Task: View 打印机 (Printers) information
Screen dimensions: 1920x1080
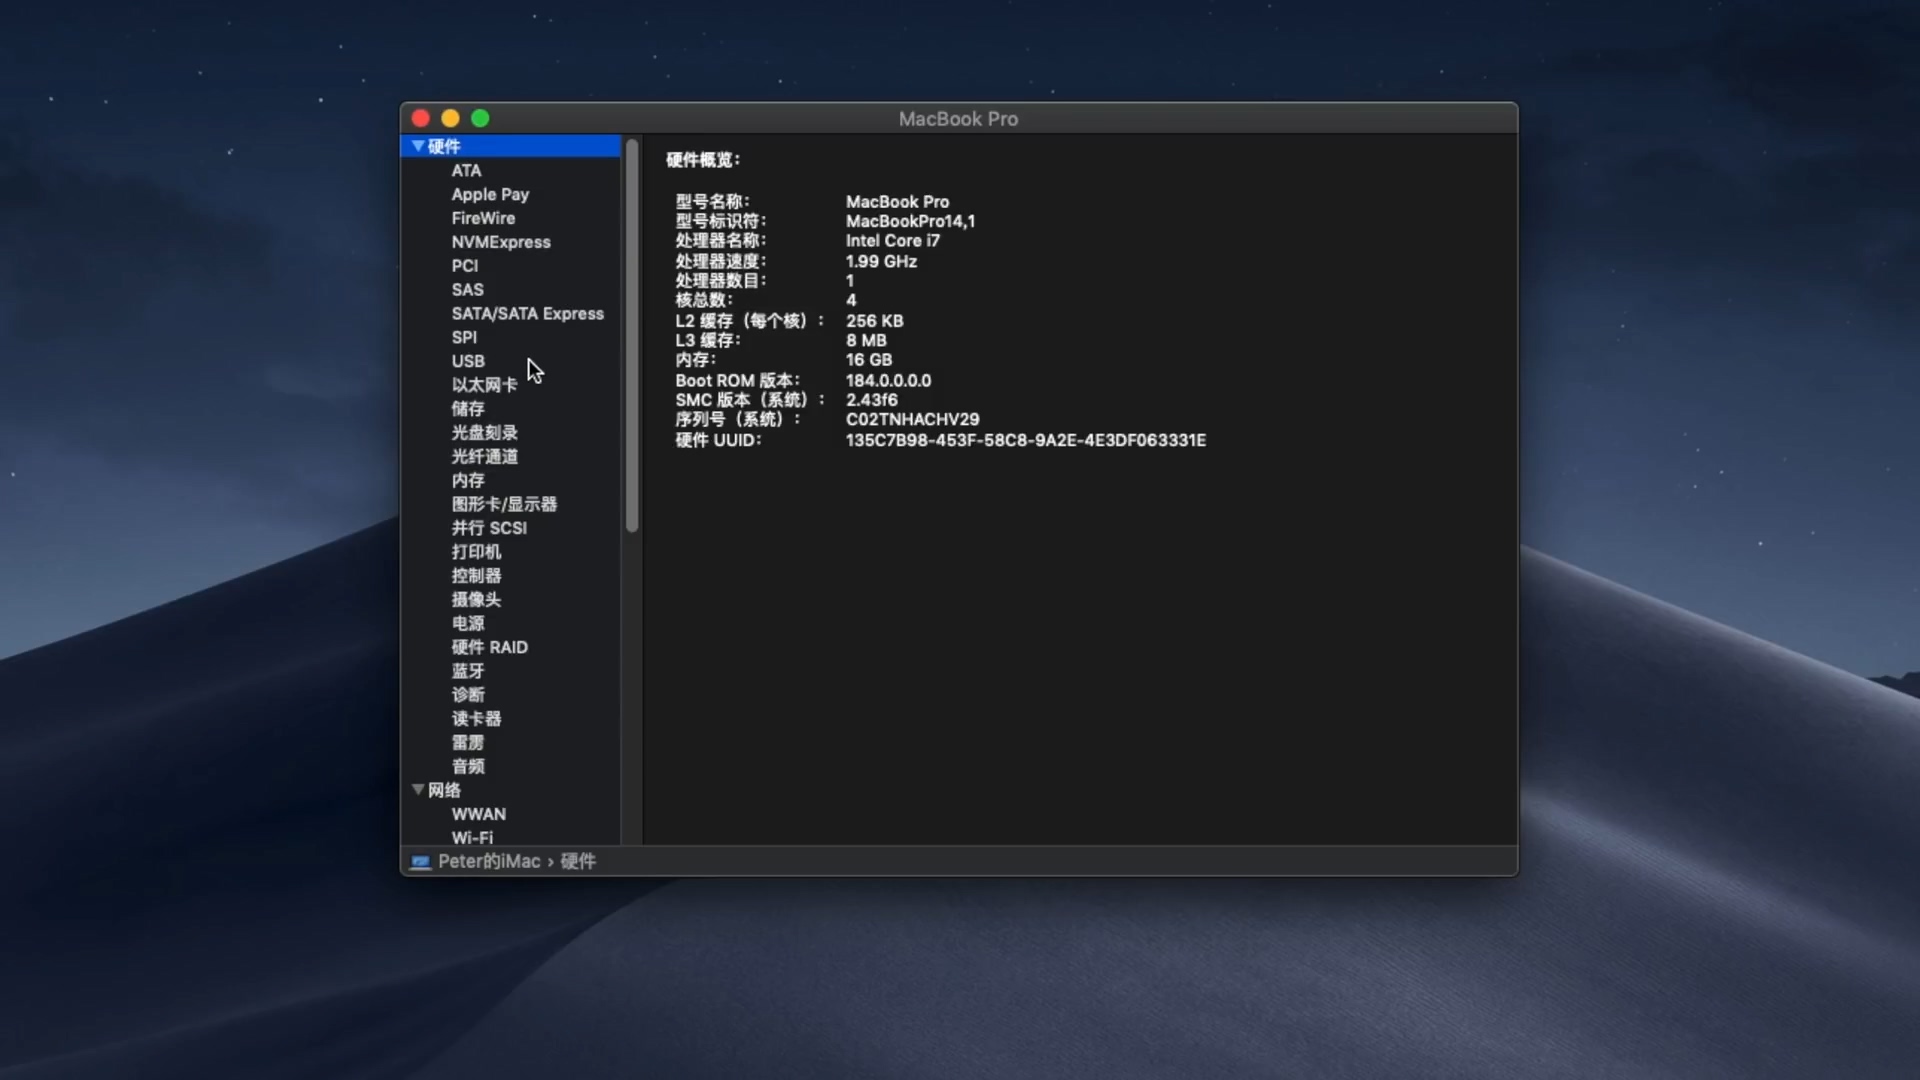Action: pyautogui.click(x=476, y=552)
